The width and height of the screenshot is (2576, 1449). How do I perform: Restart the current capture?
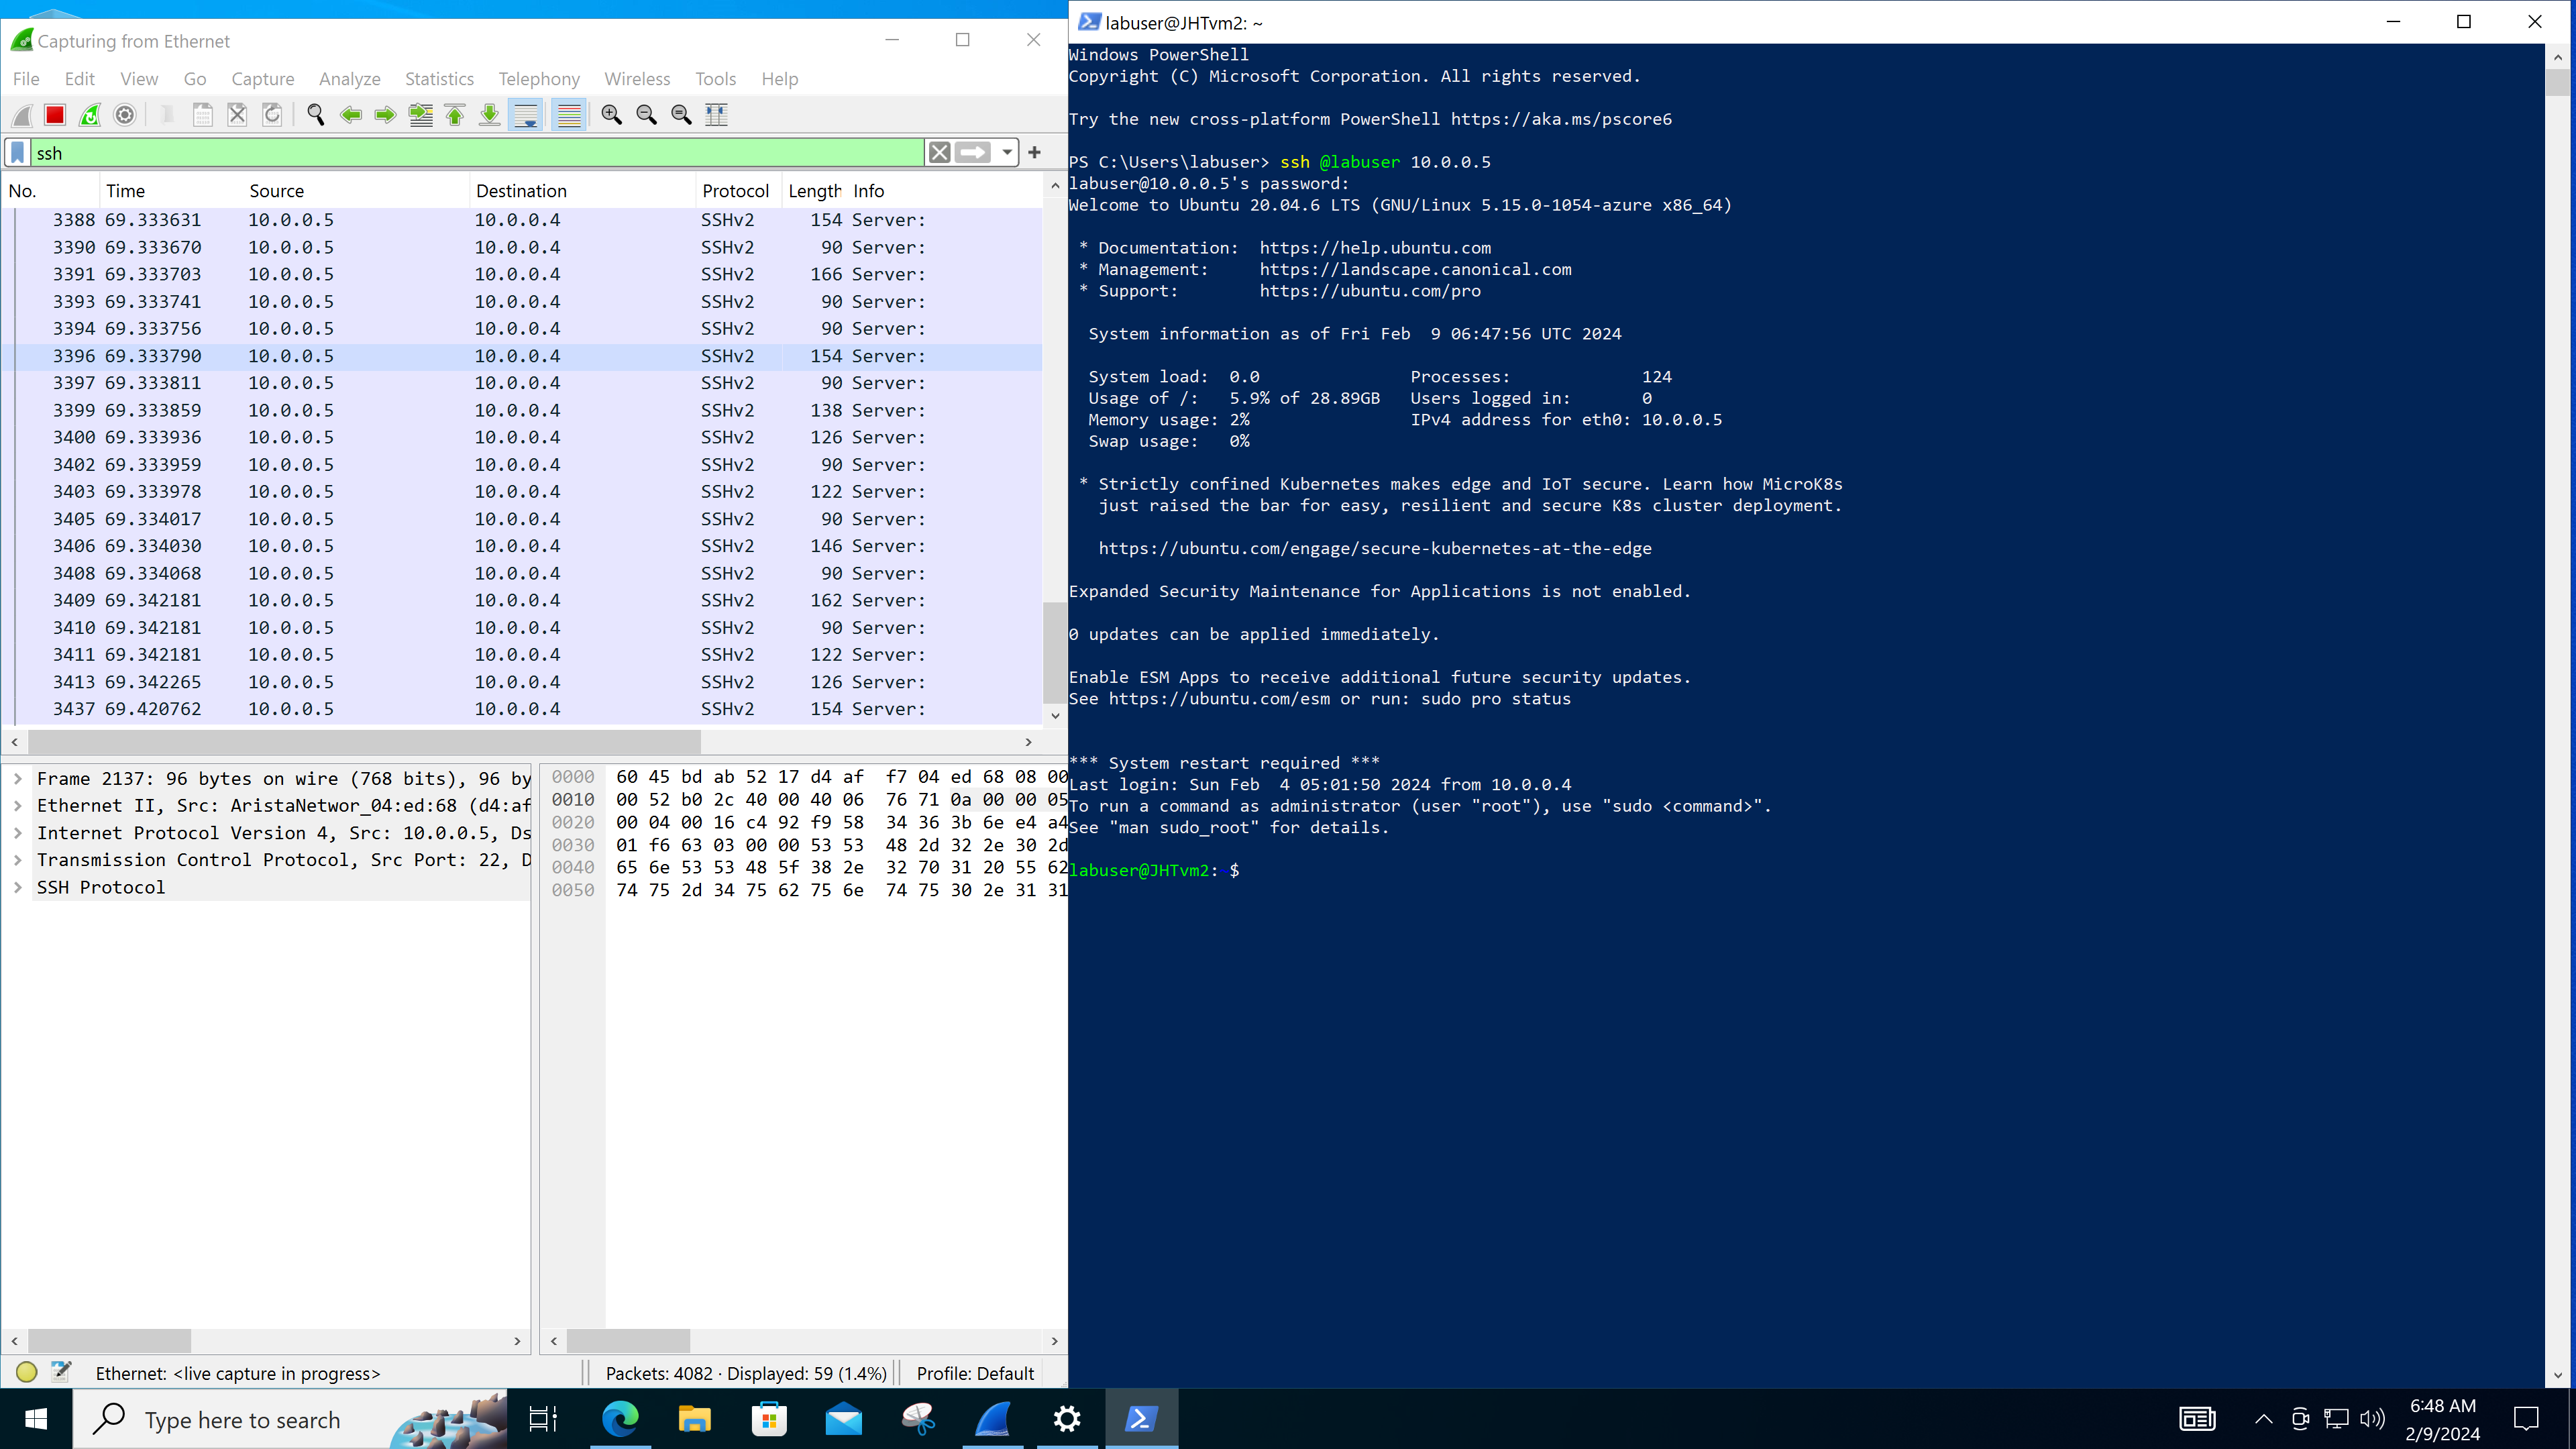(x=90, y=115)
